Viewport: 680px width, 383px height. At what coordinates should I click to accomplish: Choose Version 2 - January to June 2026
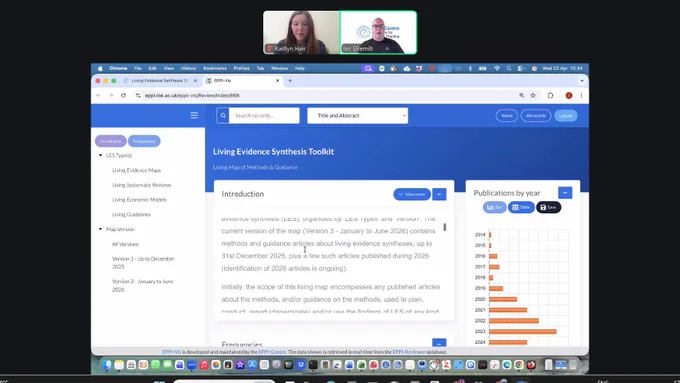[143, 285]
